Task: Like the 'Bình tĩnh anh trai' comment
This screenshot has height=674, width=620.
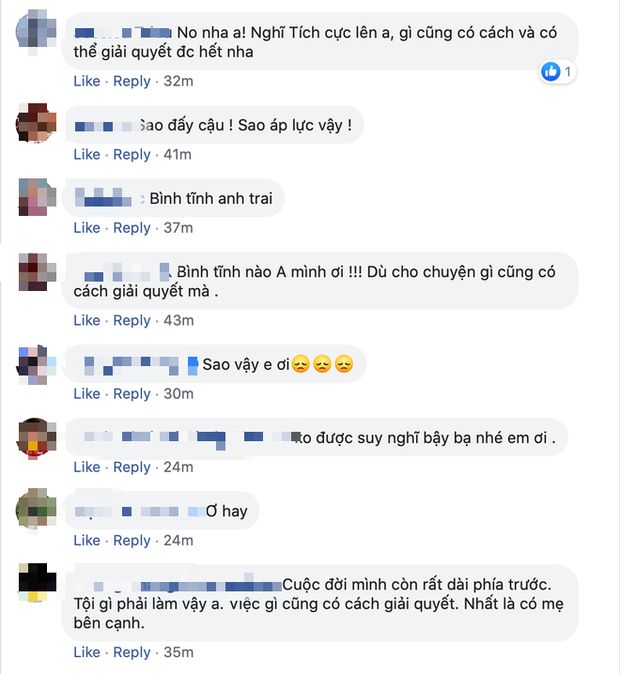Action: click(87, 227)
